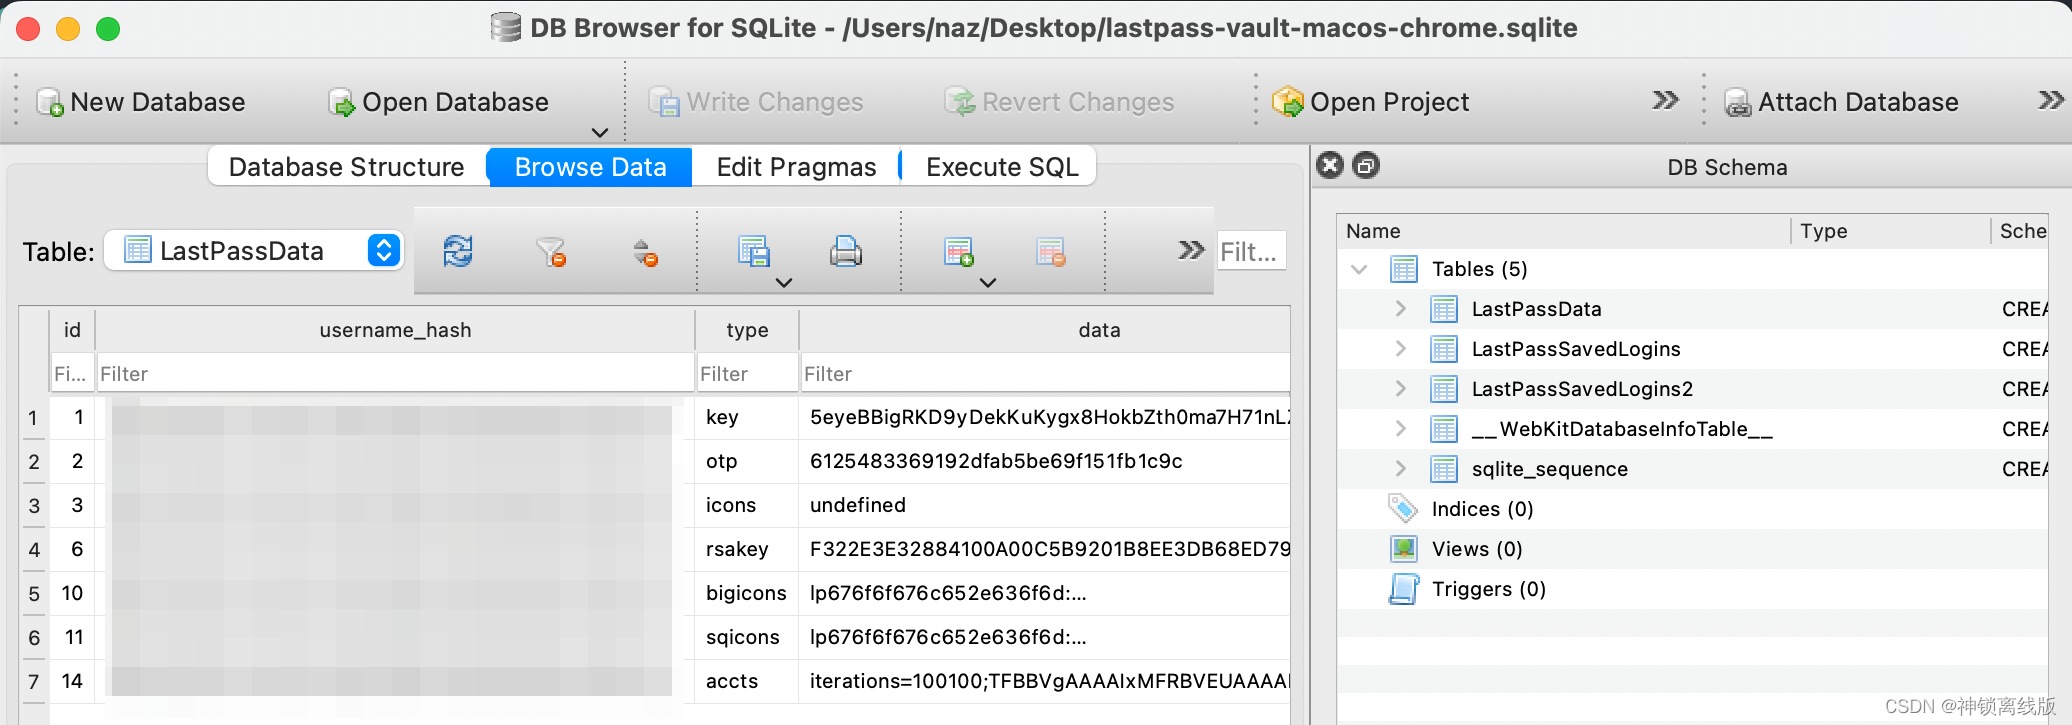Expand the __WebKitDatabaseInfoTable__ node

coord(1401,429)
